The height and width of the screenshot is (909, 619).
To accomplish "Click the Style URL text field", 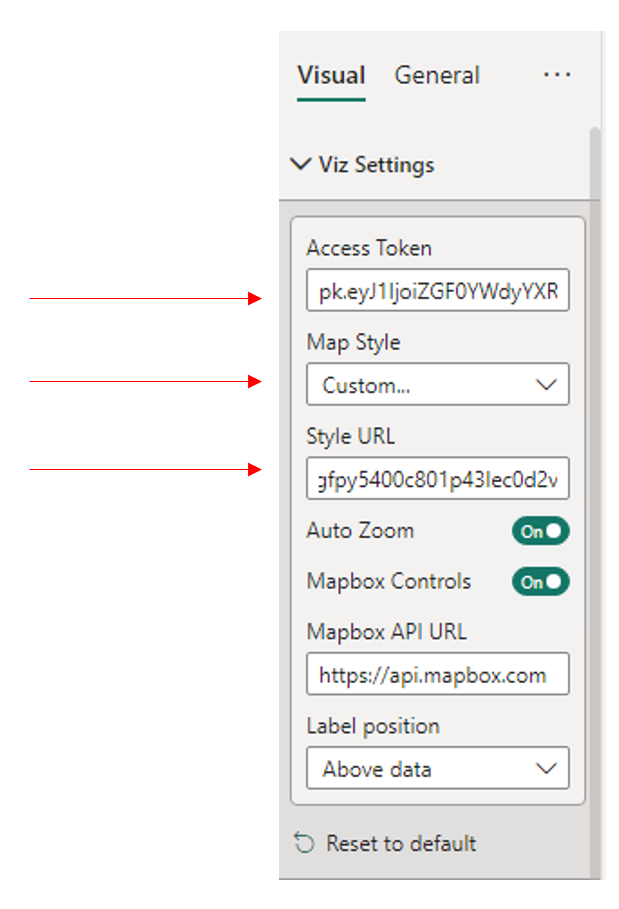I will click(x=438, y=478).
